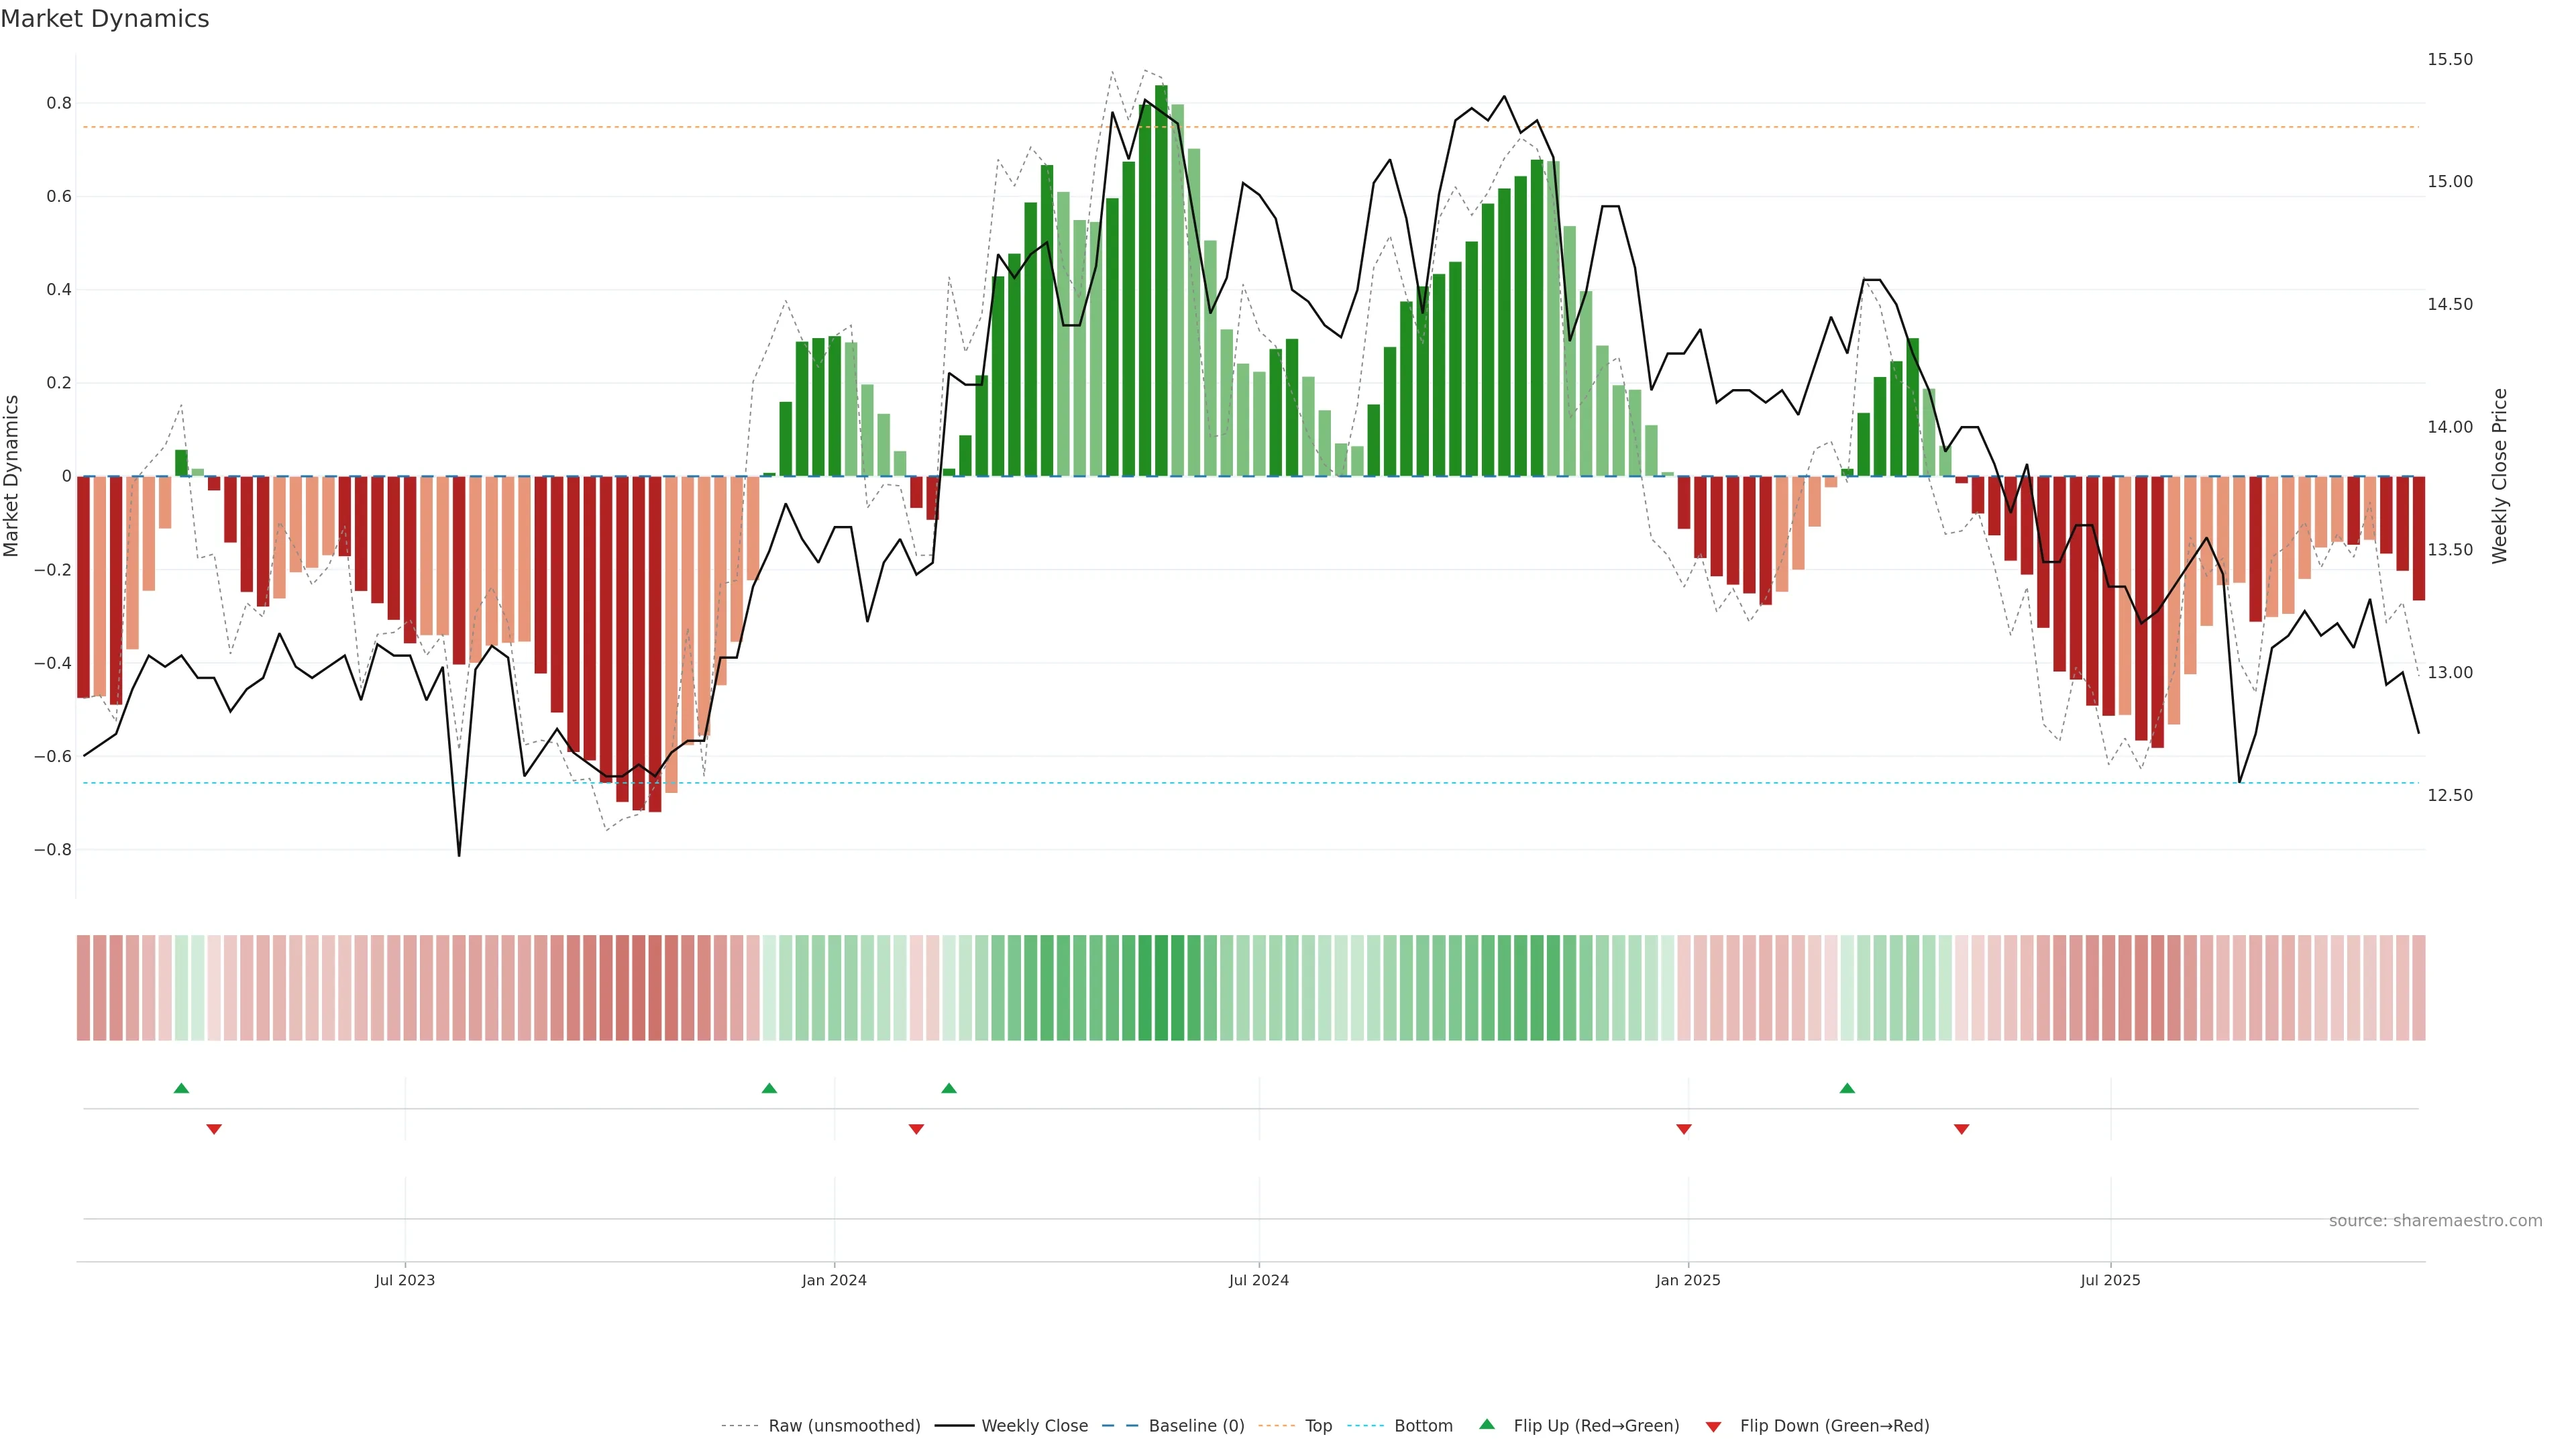Click the Jul 2024 x-axis label

coord(1258,1280)
